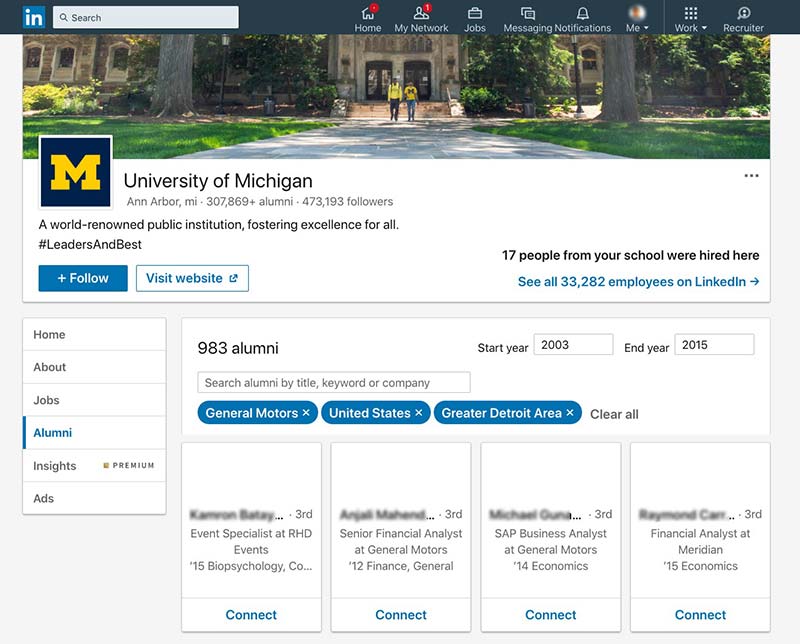Image resolution: width=800 pixels, height=644 pixels.
Task: Expand the Me profile dropdown
Action: 637,19
